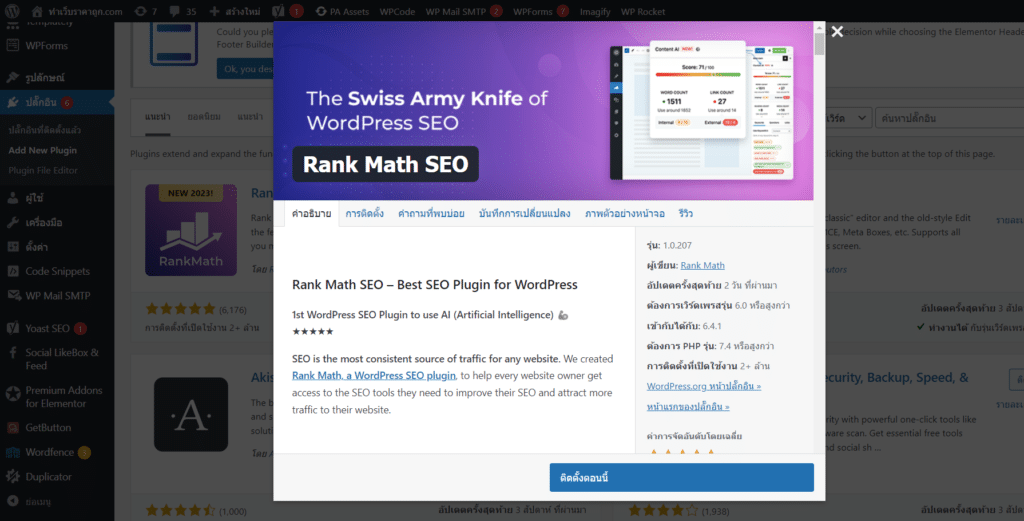Click the WordPress logo in admin bar
The height and width of the screenshot is (521, 1024).
point(12,11)
